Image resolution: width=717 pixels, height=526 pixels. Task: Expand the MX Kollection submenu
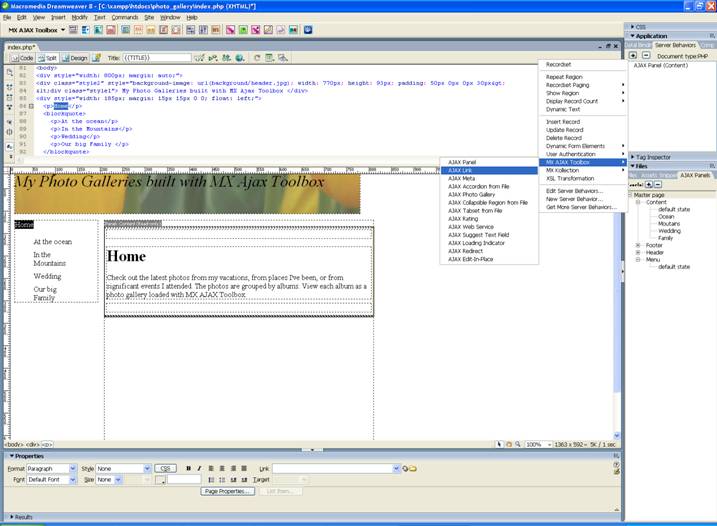point(583,170)
